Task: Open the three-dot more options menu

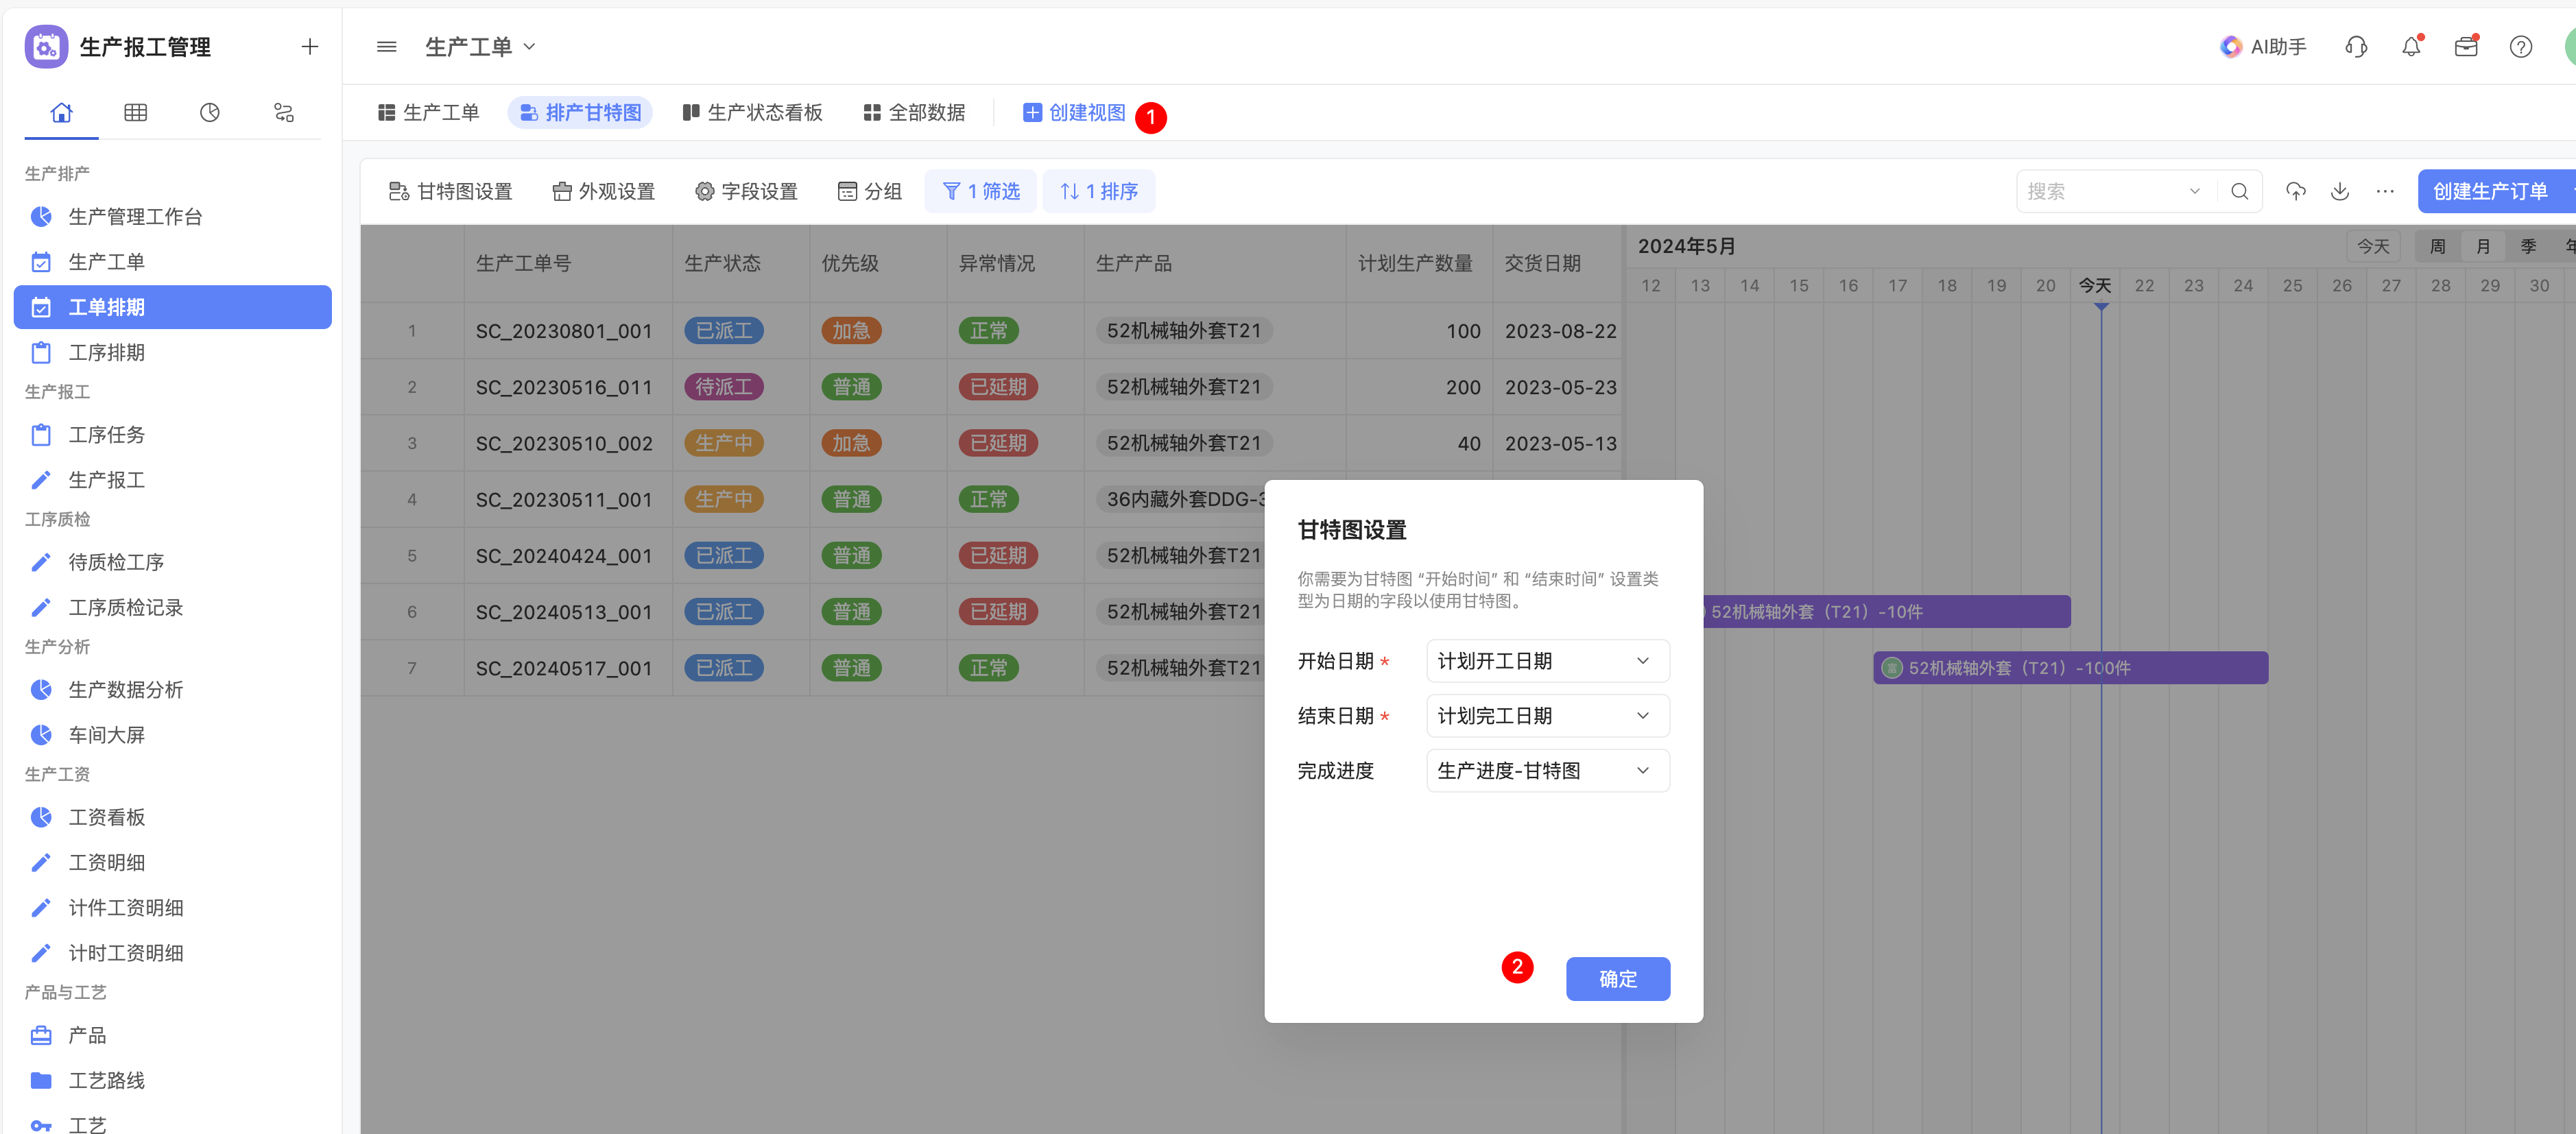Action: [x=2385, y=191]
